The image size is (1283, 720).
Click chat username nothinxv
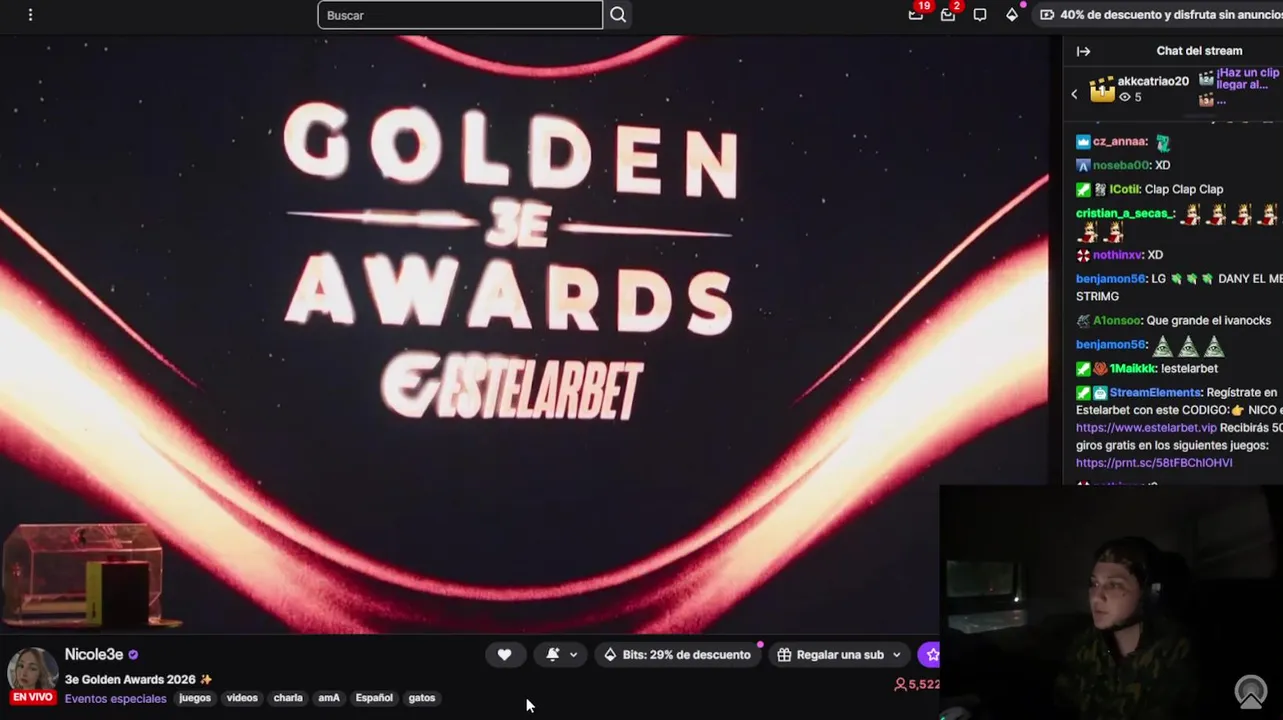click(x=1117, y=255)
